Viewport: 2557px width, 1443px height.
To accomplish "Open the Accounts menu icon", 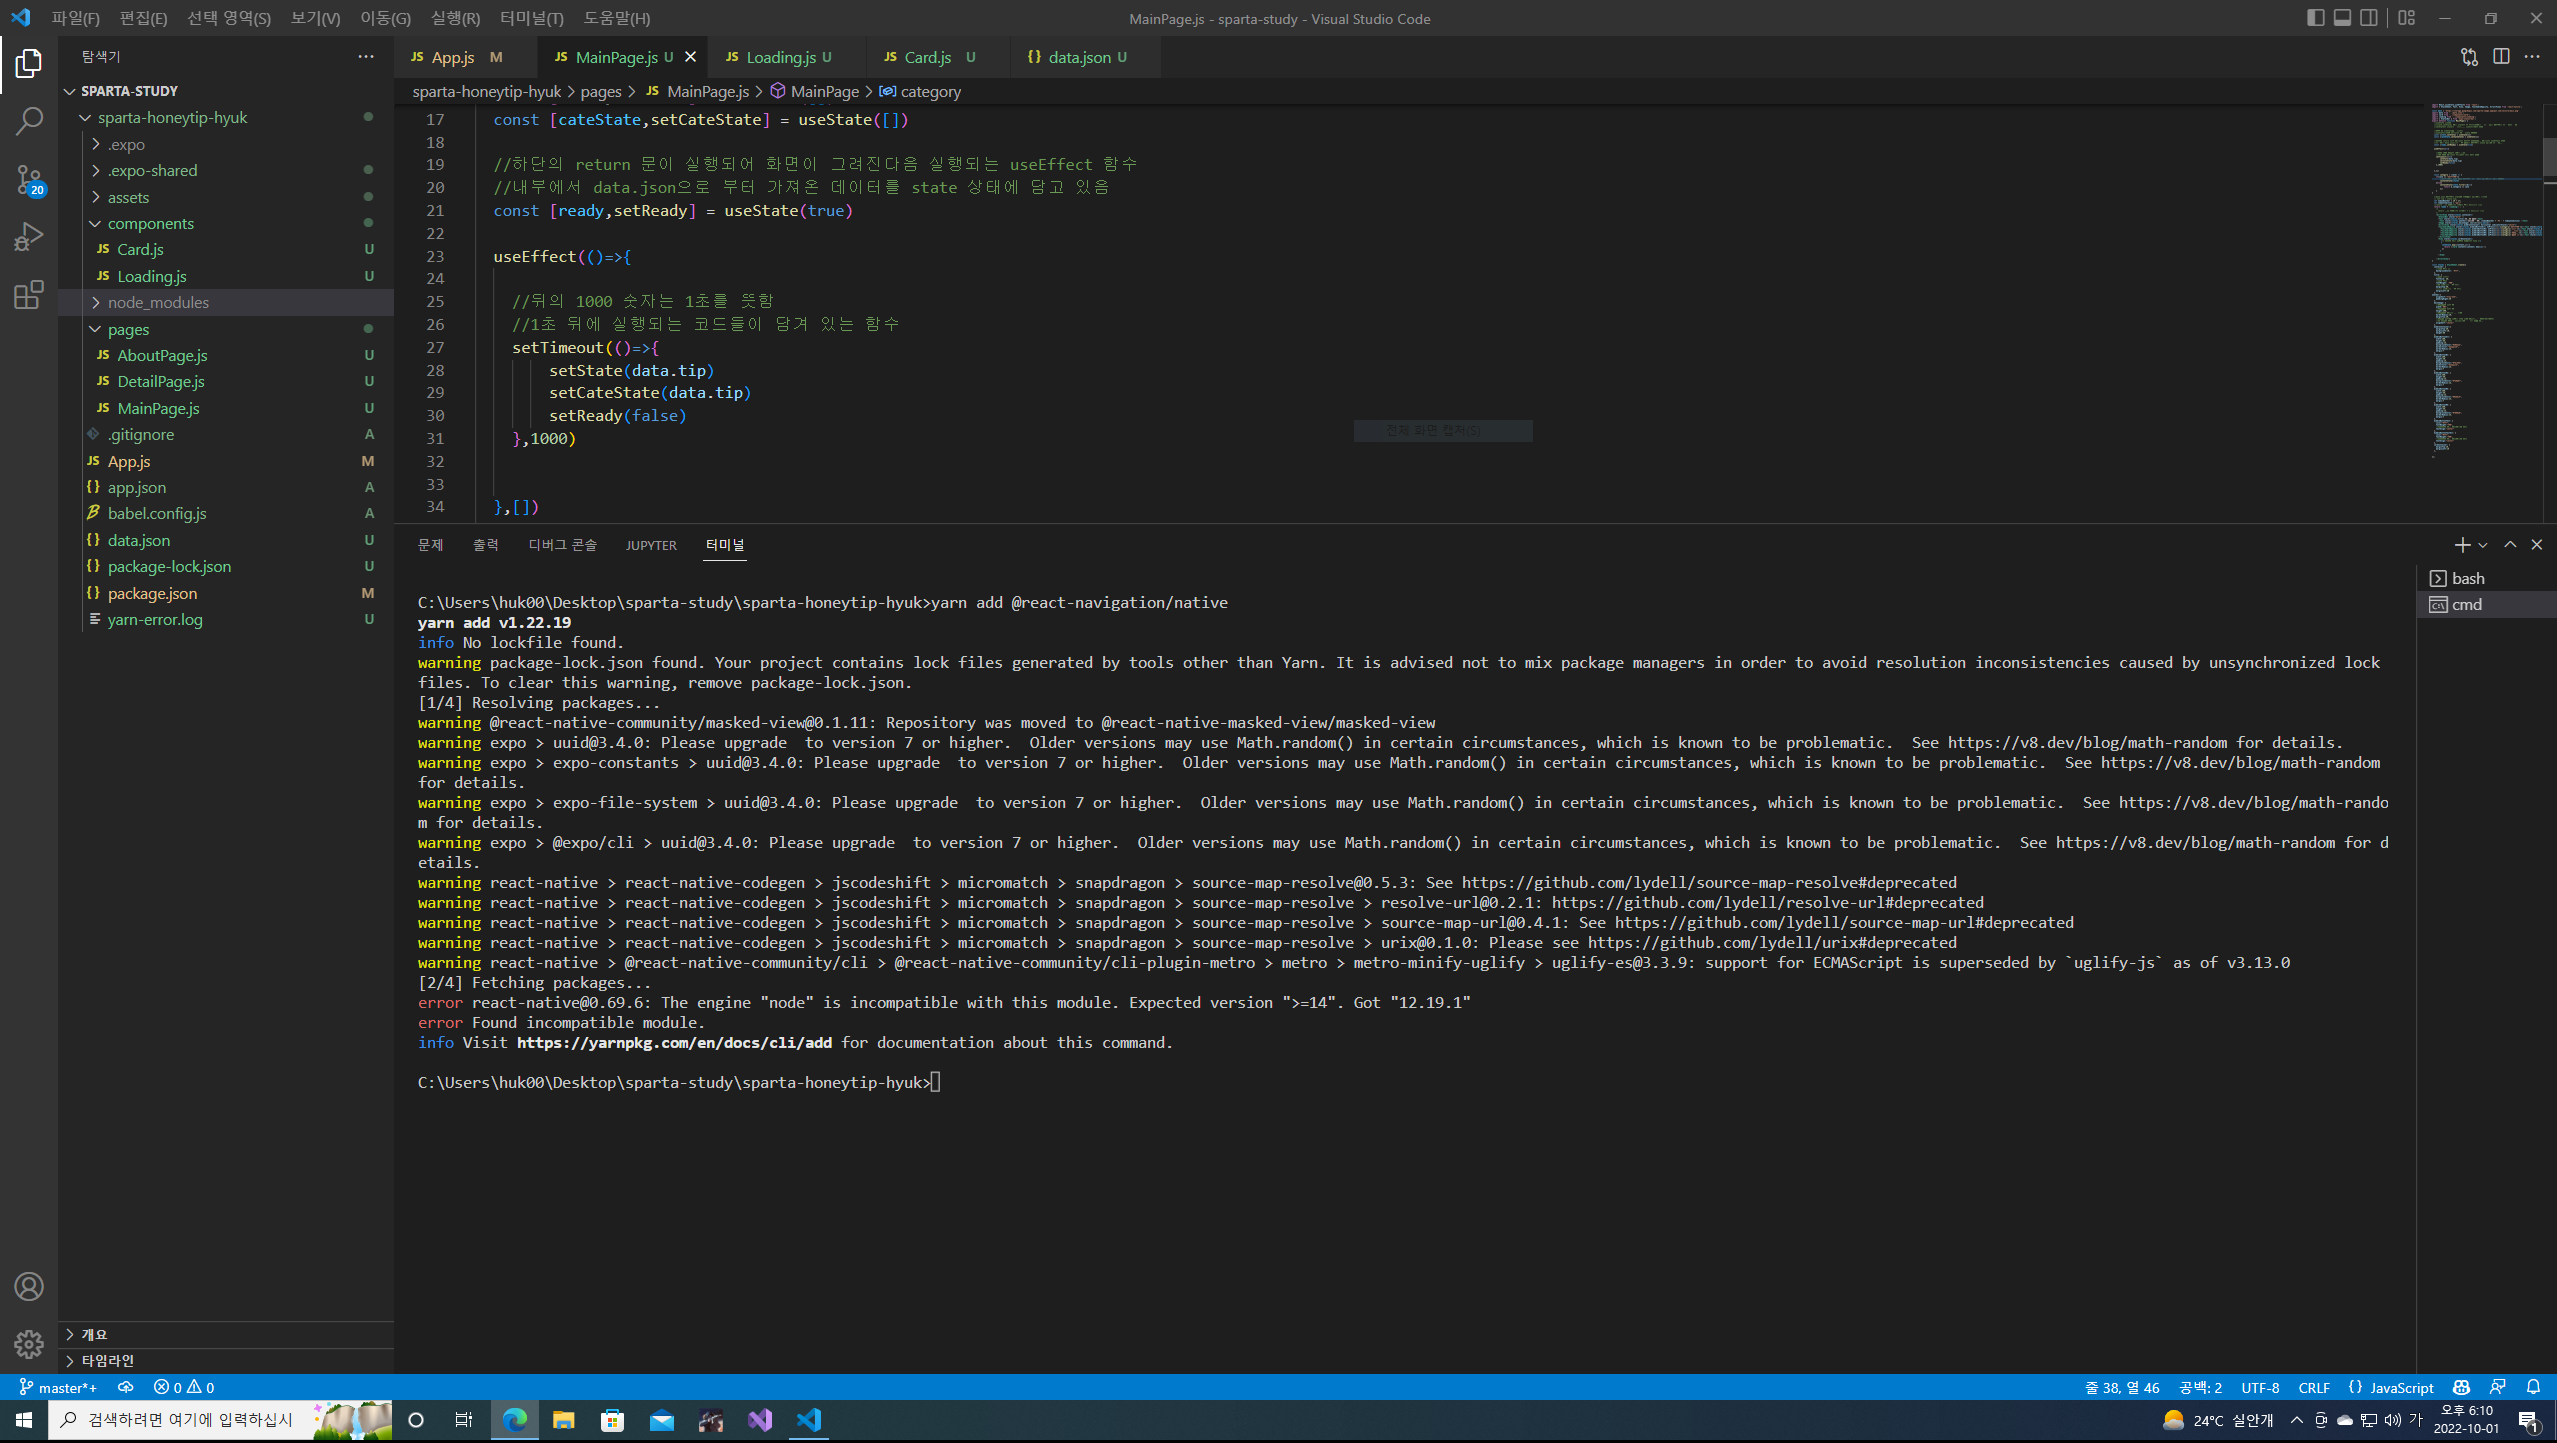I will (29, 1286).
